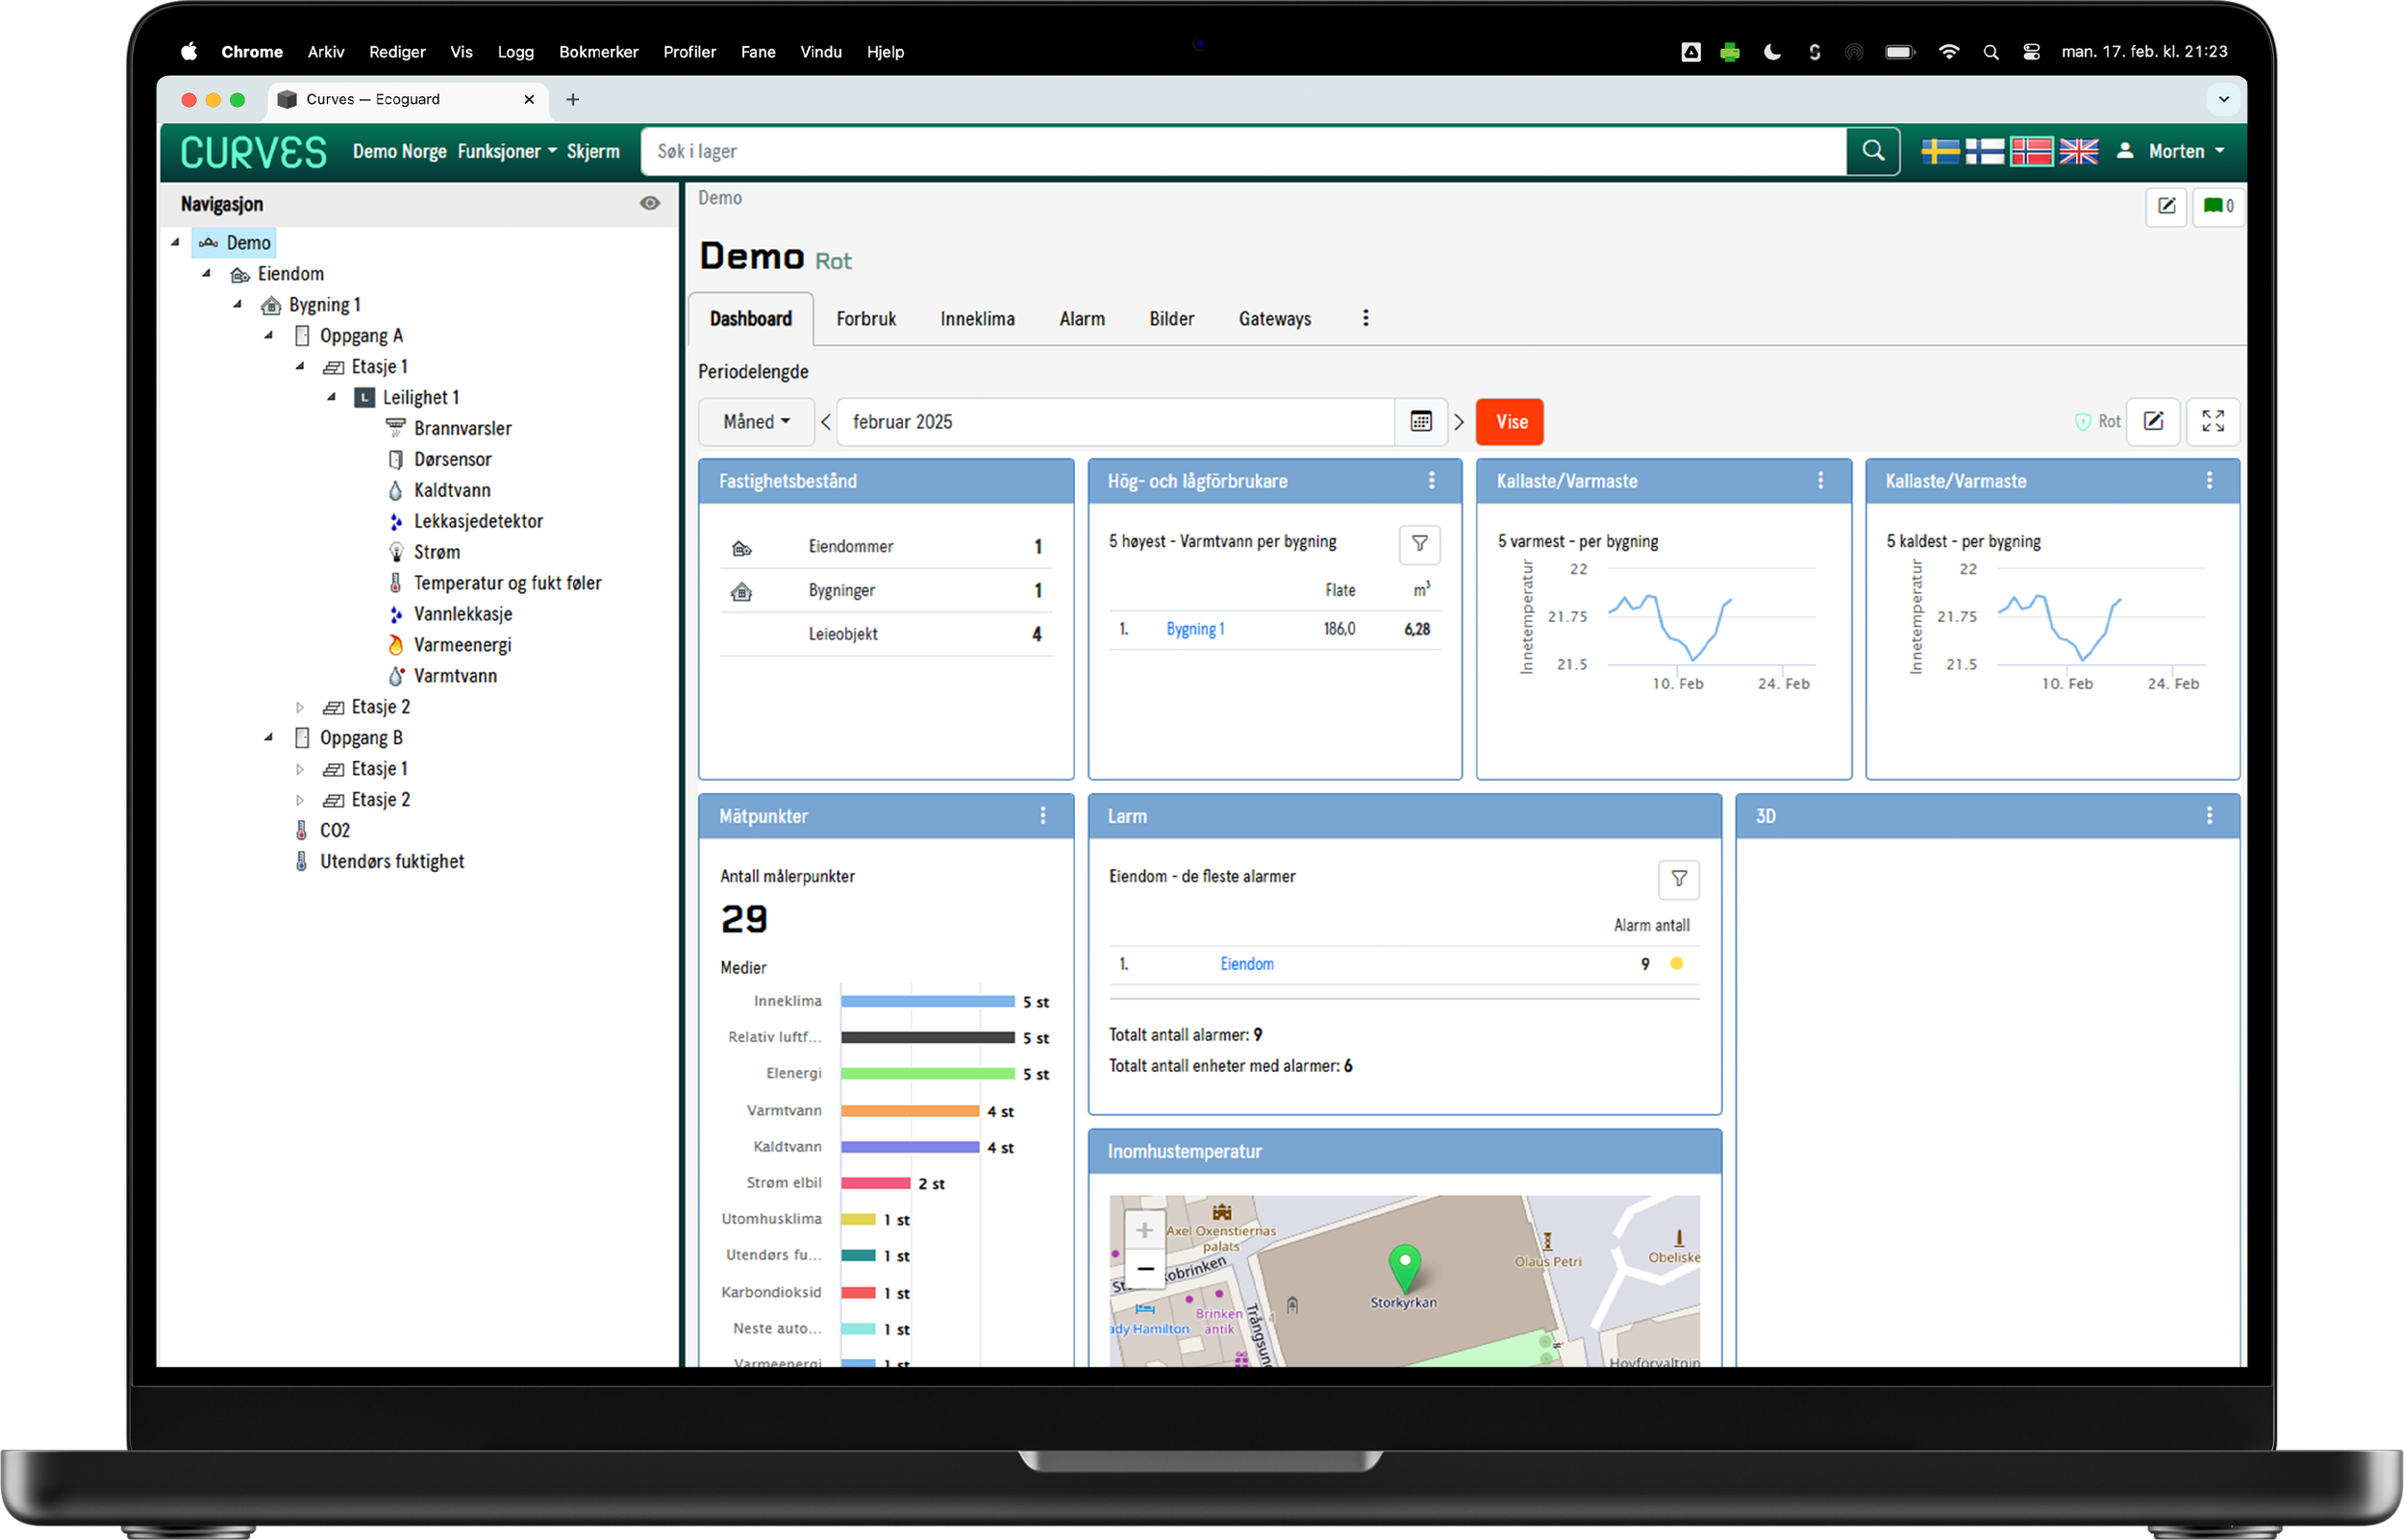The height and width of the screenshot is (1540, 2404).
Task: Switch to the Forbruk tab
Action: [866, 318]
